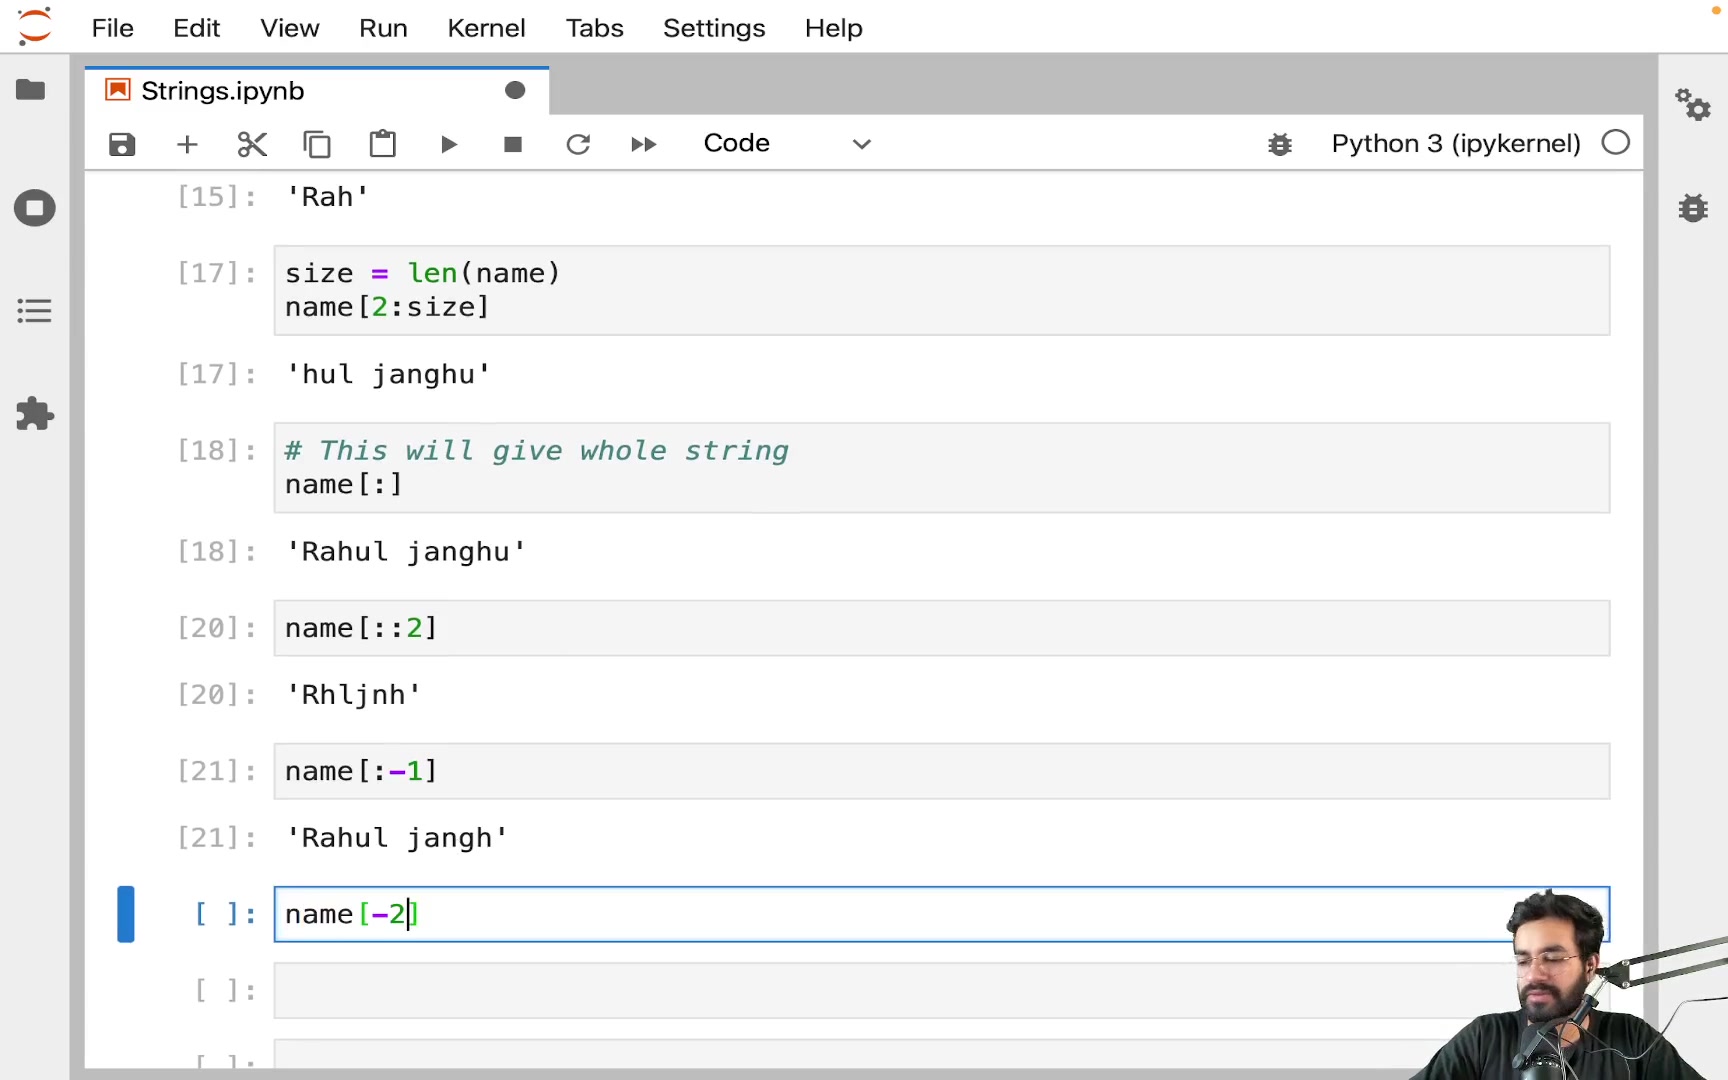Screen dimensions: 1728x1080
Task: Click into the name[-2] input cell
Action: (x=941, y=914)
